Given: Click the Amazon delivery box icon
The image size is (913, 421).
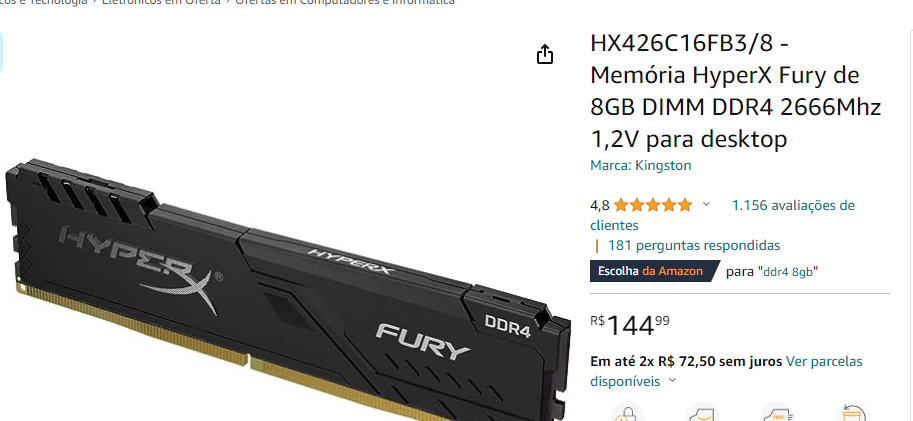Looking at the screenshot, I should click(702, 413).
